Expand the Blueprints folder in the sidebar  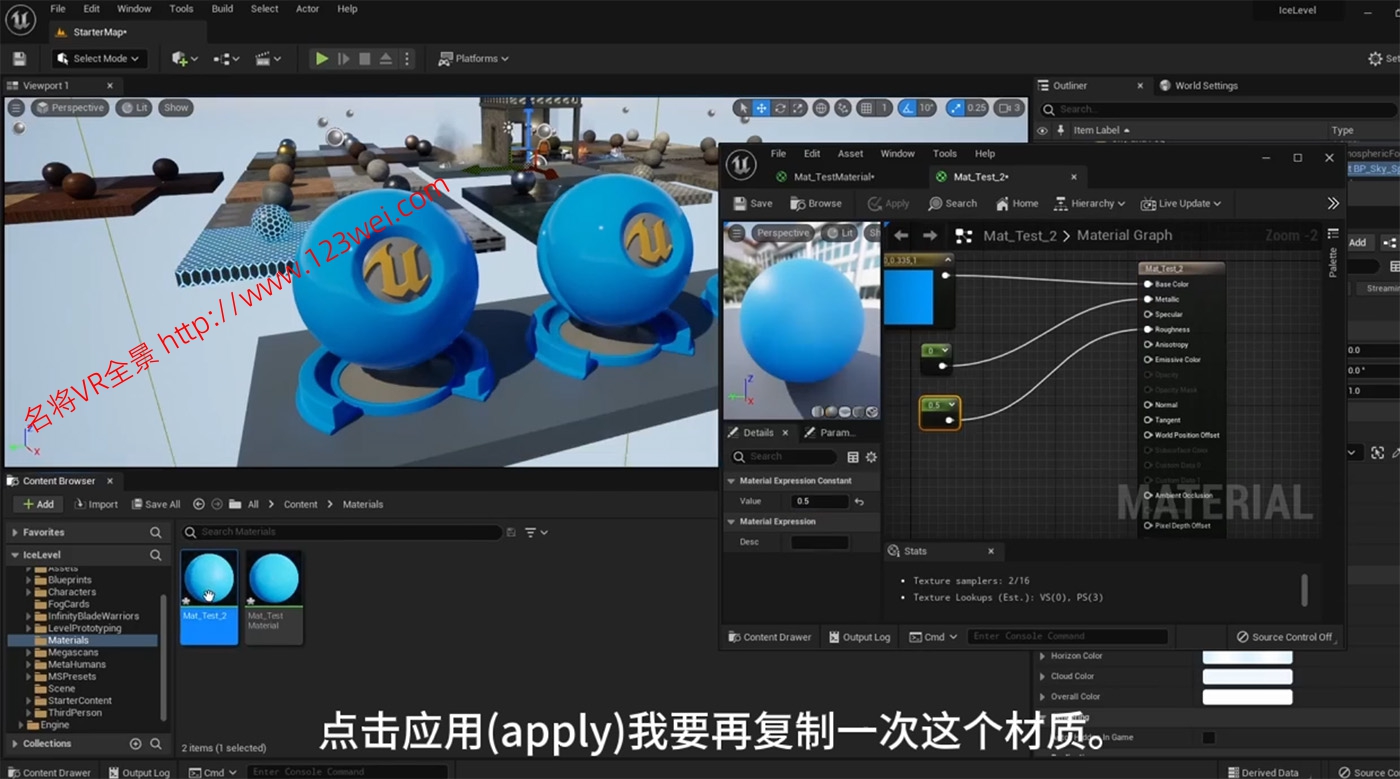coord(29,579)
